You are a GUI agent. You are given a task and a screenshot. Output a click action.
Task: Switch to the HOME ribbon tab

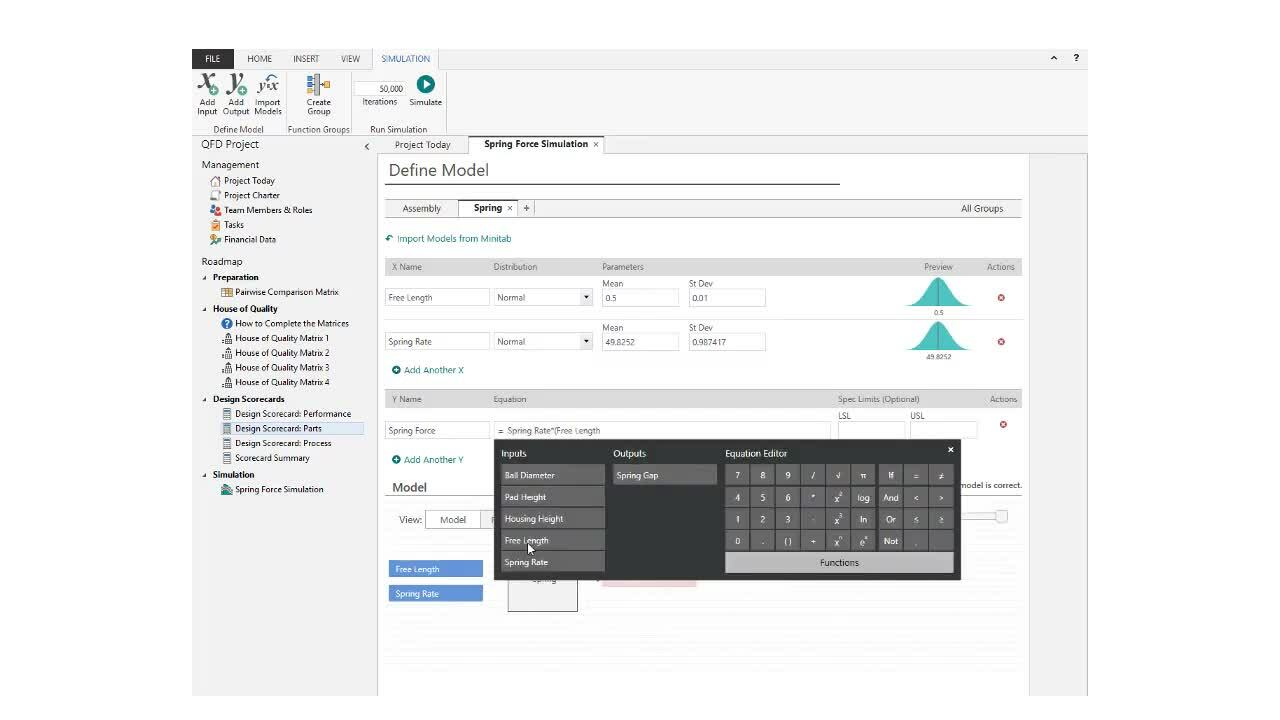pyautogui.click(x=259, y=59)
